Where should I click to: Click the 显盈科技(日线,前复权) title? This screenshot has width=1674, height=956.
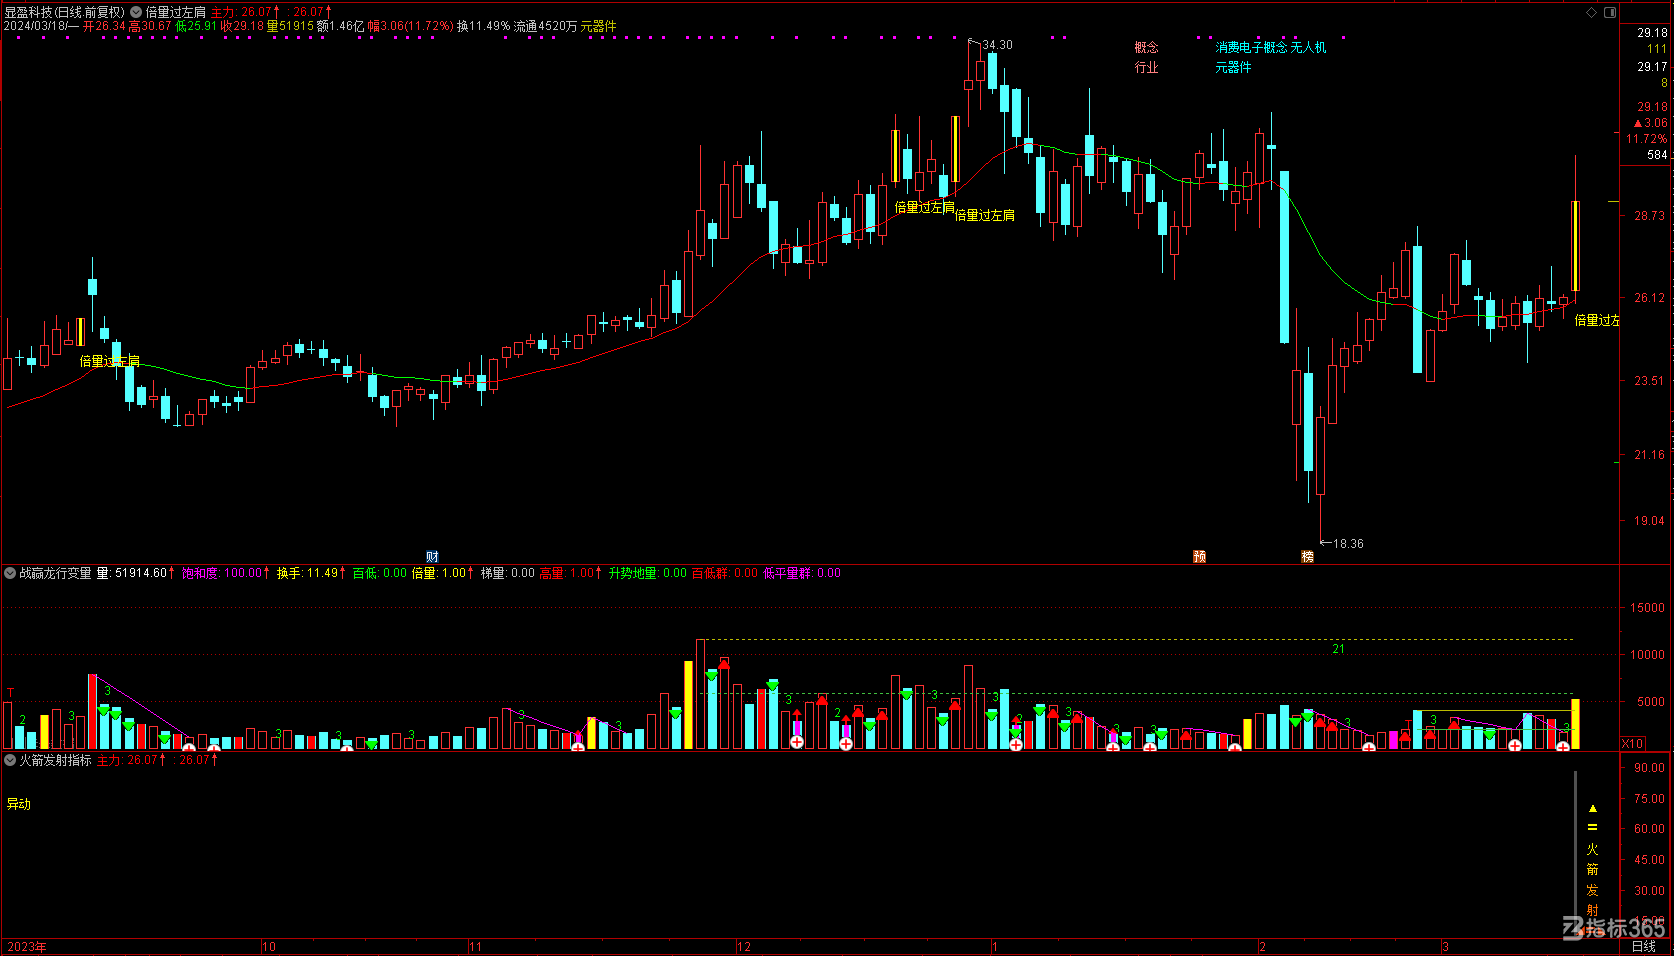(x=65, y=12)
